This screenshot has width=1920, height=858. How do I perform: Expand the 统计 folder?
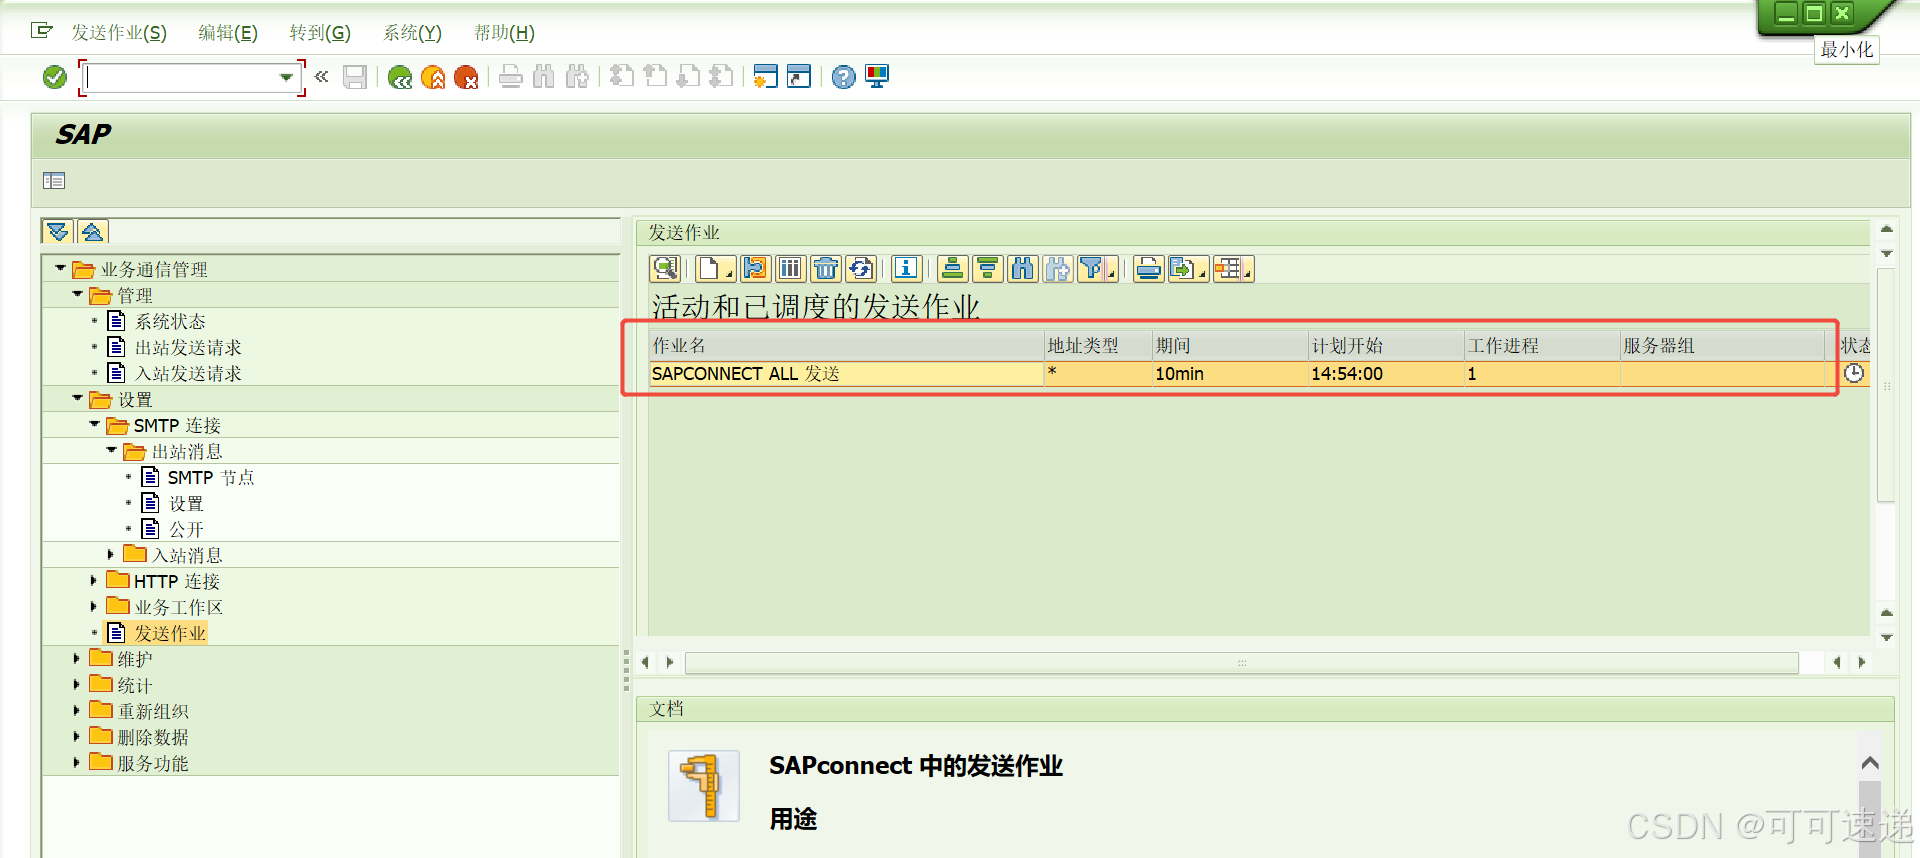click(76, 684)
